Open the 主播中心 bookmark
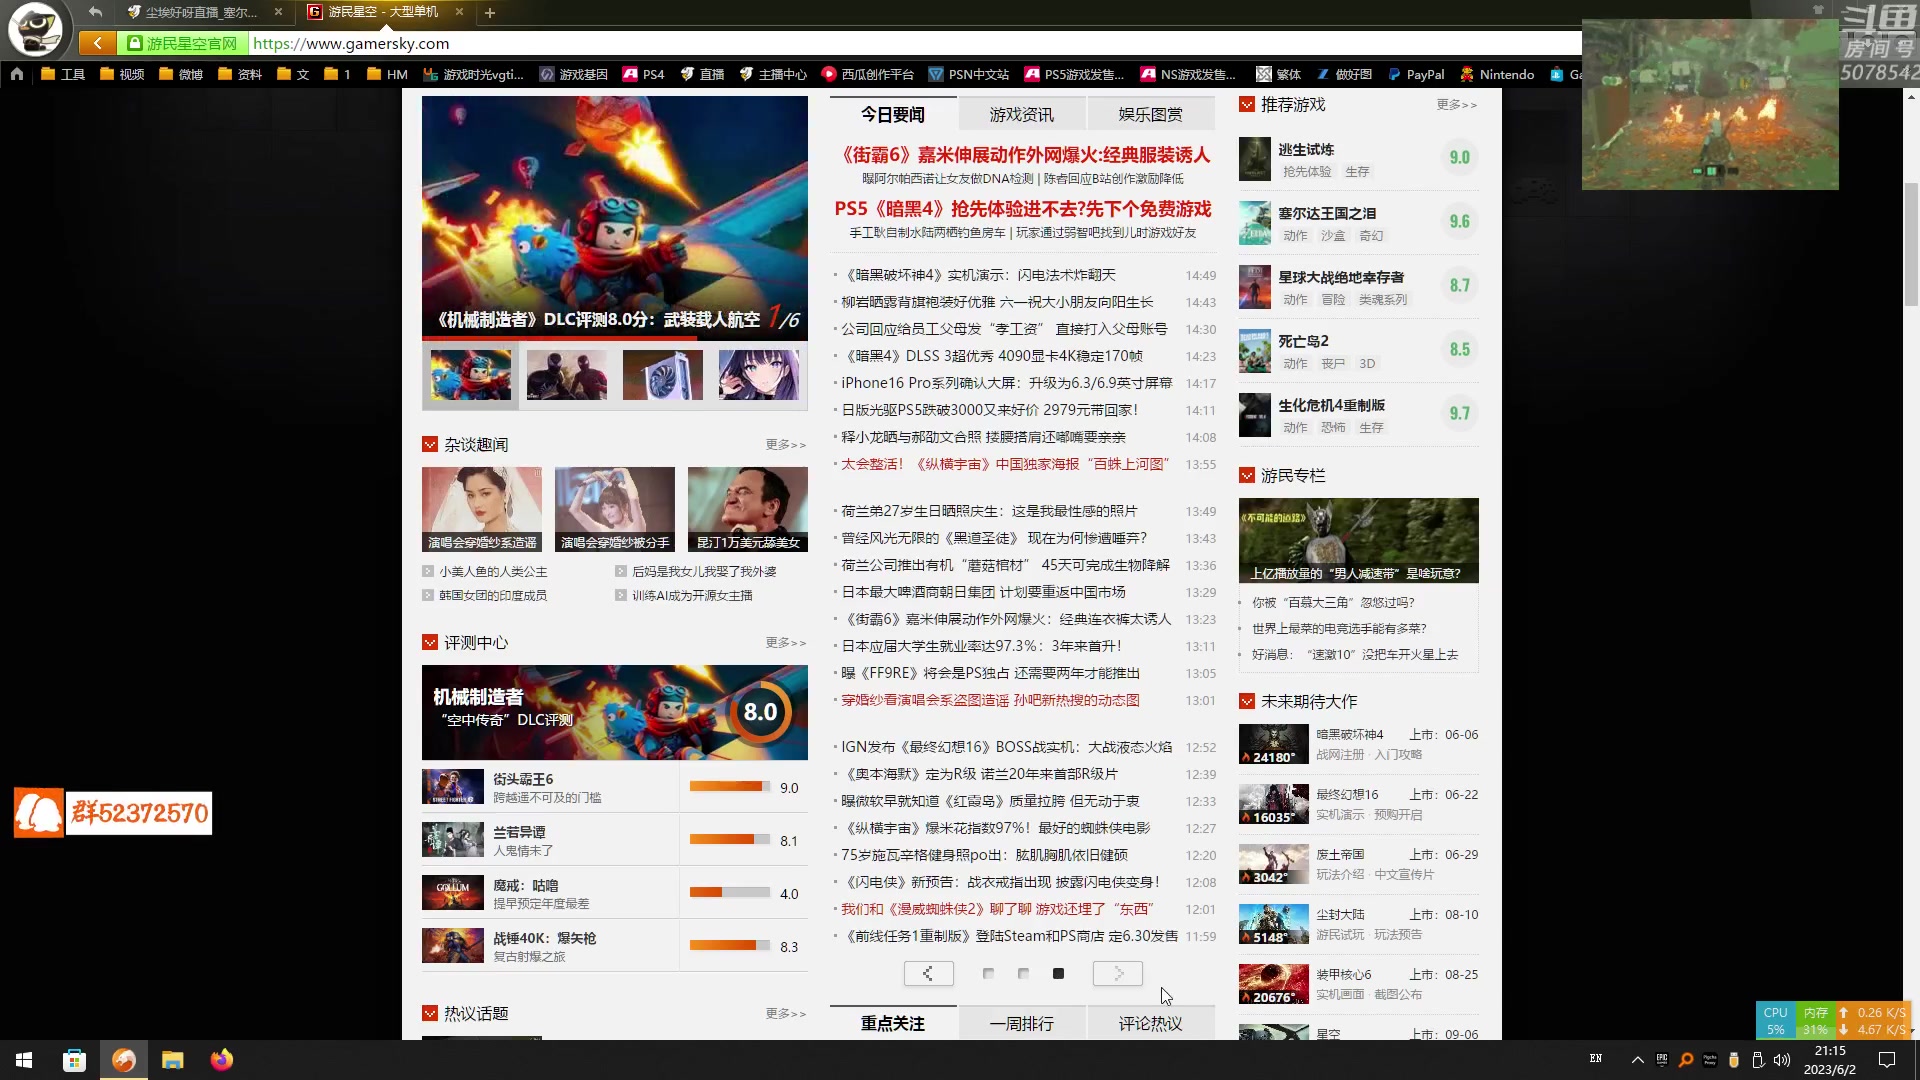1920x1080 pixels. pos(773,74)
